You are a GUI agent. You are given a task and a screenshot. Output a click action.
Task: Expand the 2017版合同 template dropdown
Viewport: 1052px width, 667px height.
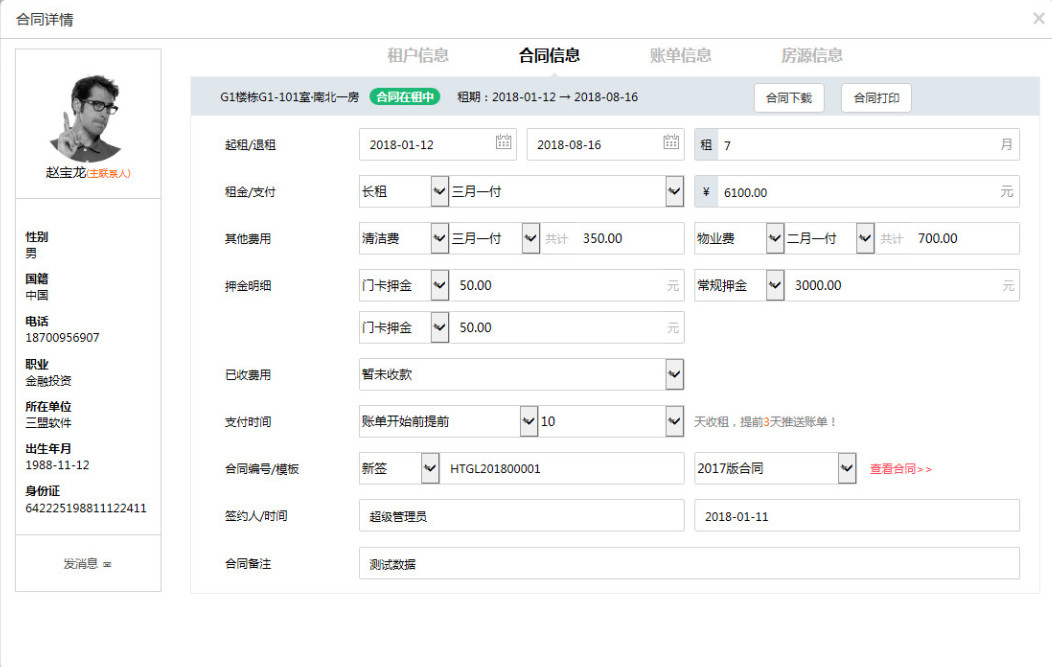(x=846, y=468)
